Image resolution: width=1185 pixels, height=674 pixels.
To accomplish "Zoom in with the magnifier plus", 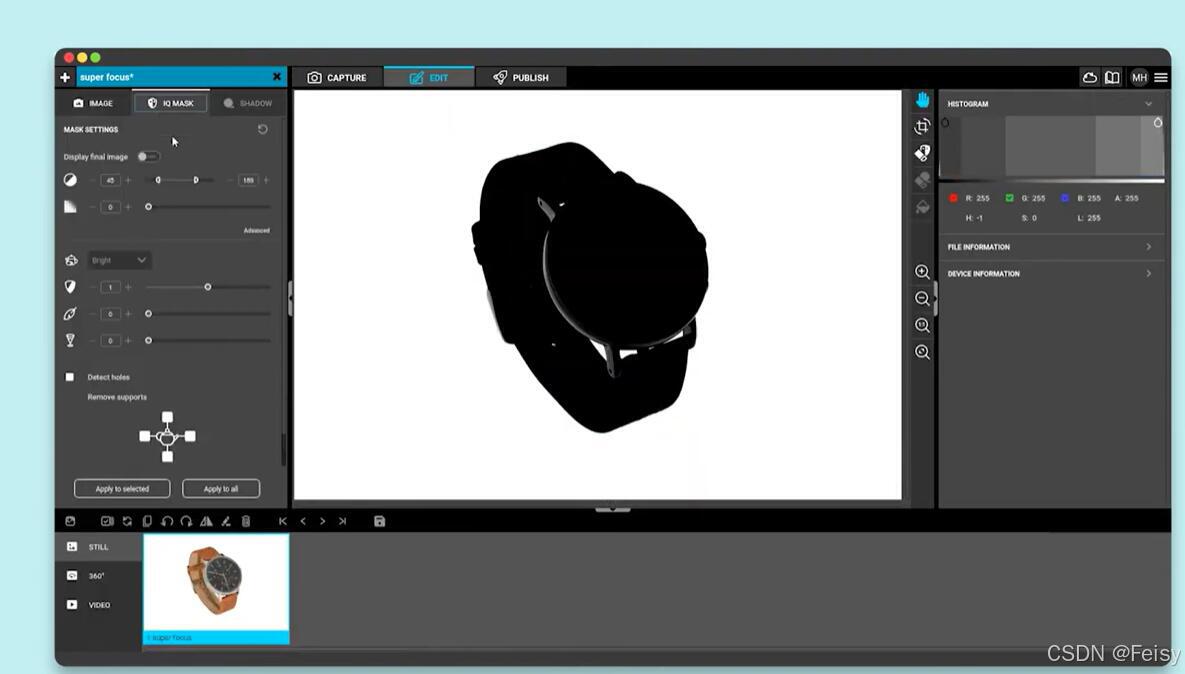I will pyautogui.click(x=922, y=272).
